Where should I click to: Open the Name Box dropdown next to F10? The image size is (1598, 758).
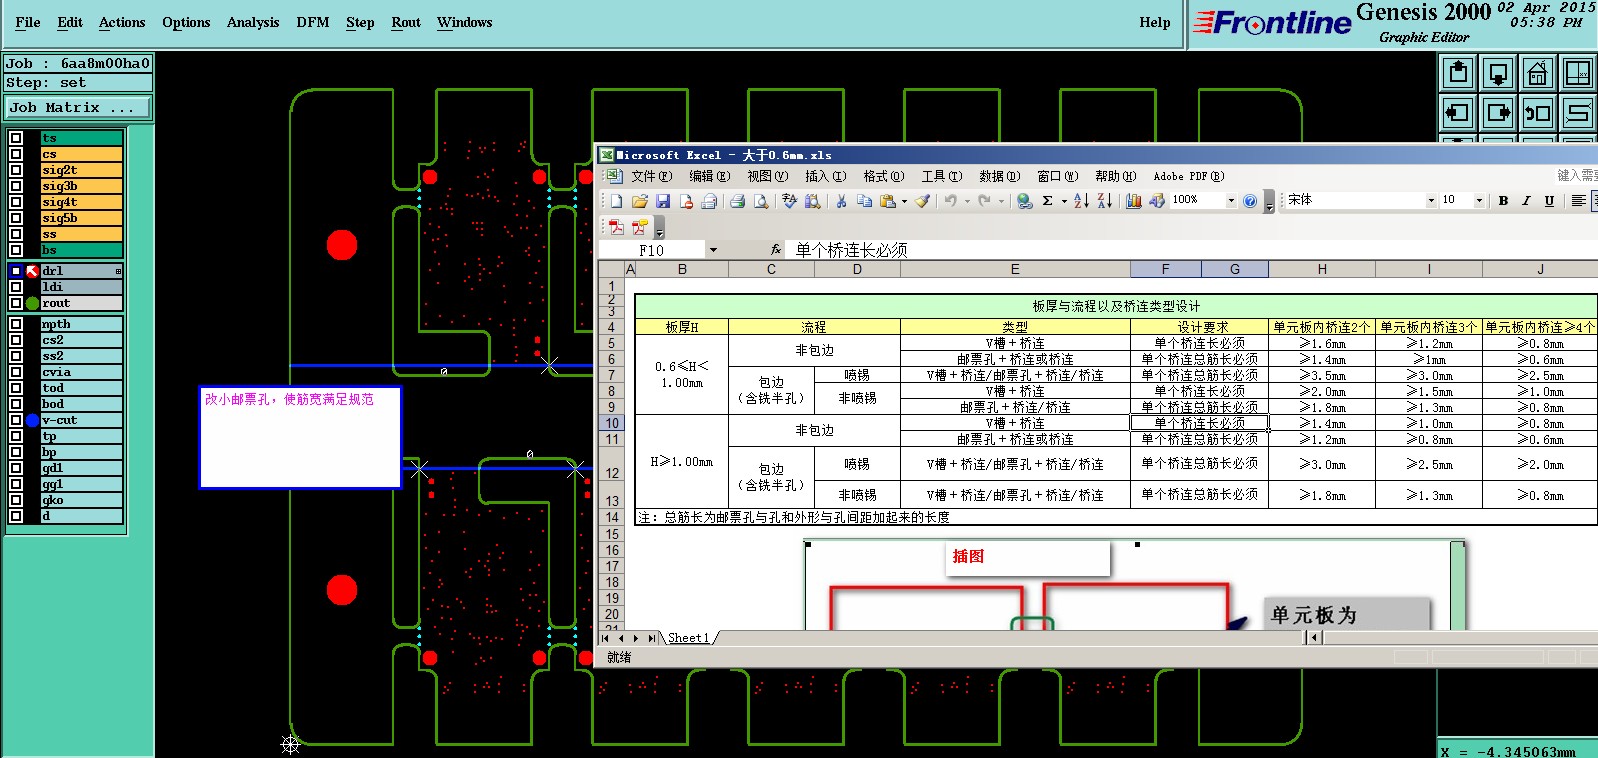713,250
